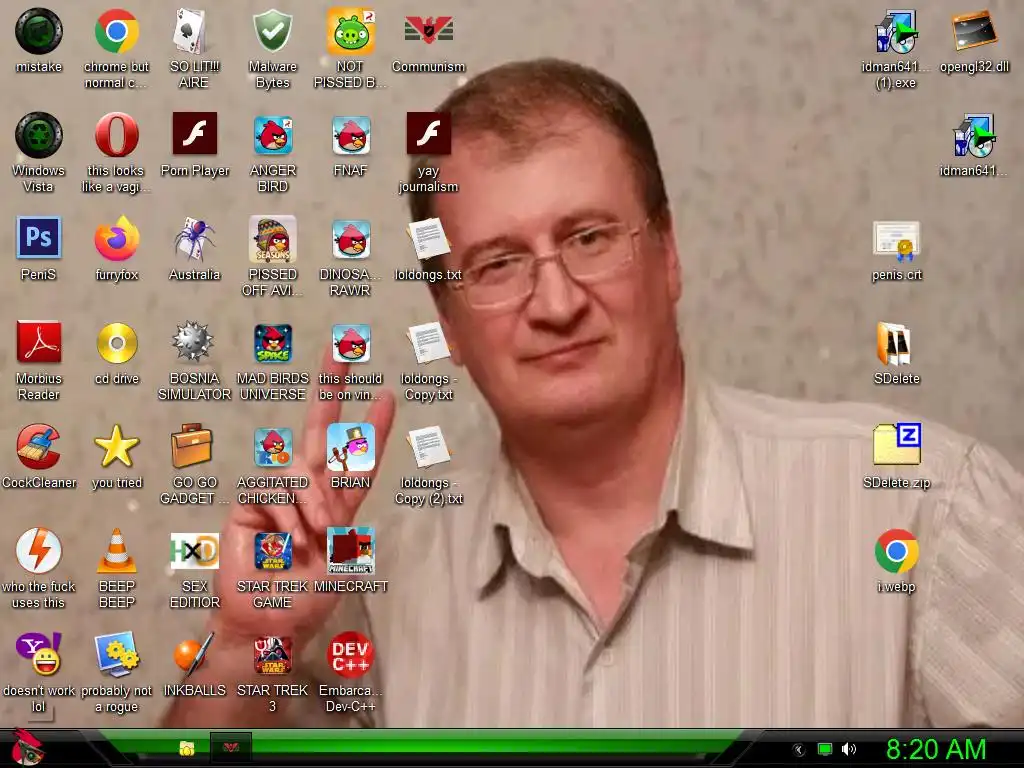
Task: Open the BRIAN pink bird icon
Action: tap(351, 447)
